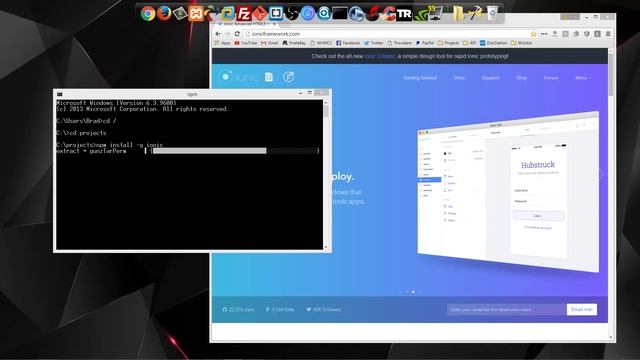Viewport: 640px width, 360px height.
Task: Open the Git dock icon
Action: tap(260, 14)
